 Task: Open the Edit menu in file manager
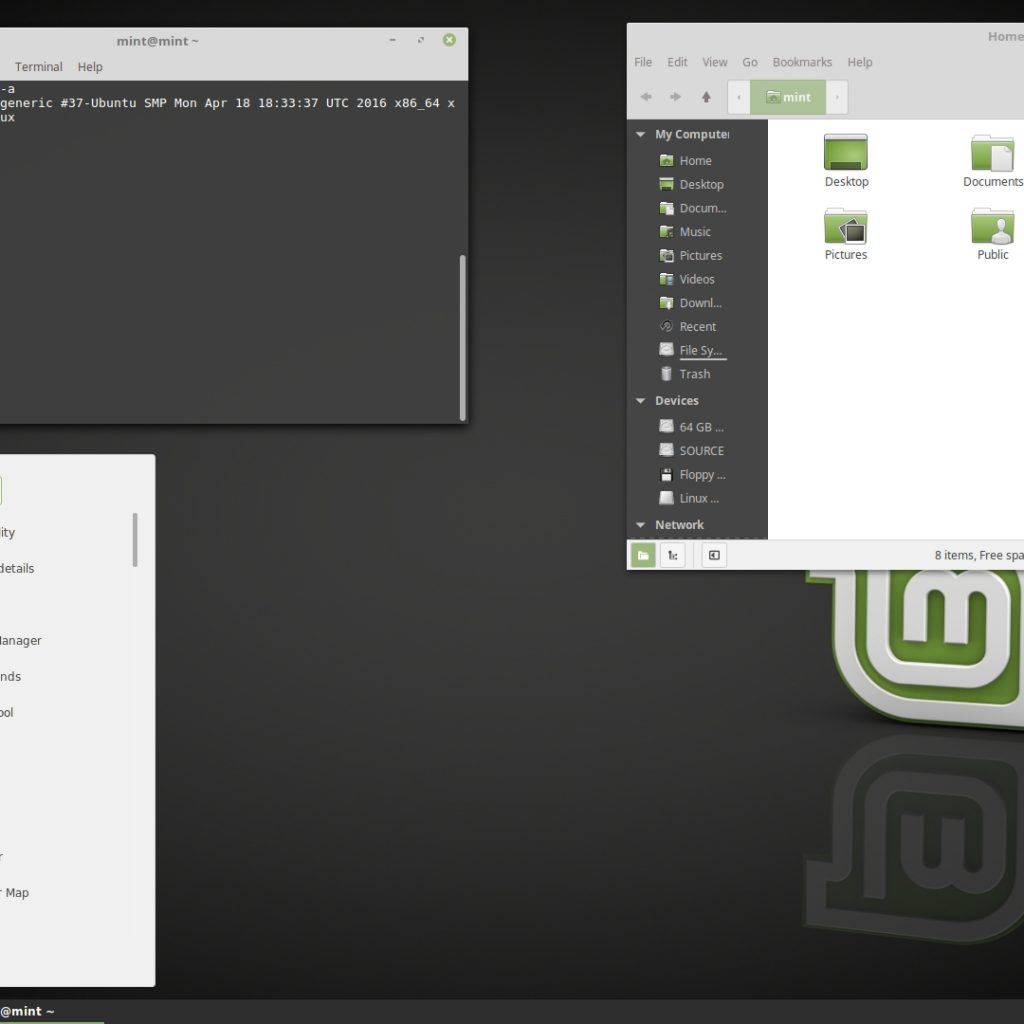click(677, 62)
